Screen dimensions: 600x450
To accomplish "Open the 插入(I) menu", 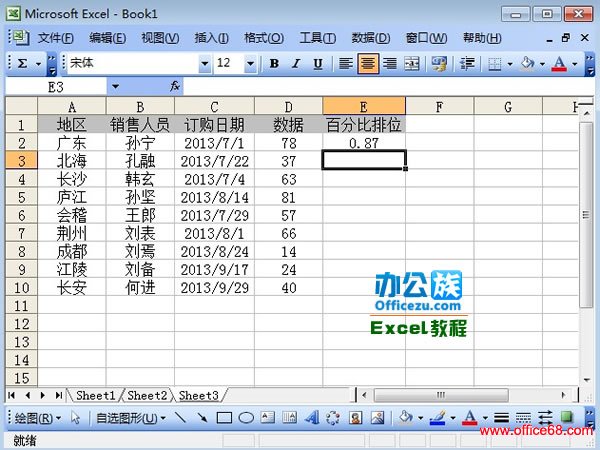I will click(x=212, y=38).
